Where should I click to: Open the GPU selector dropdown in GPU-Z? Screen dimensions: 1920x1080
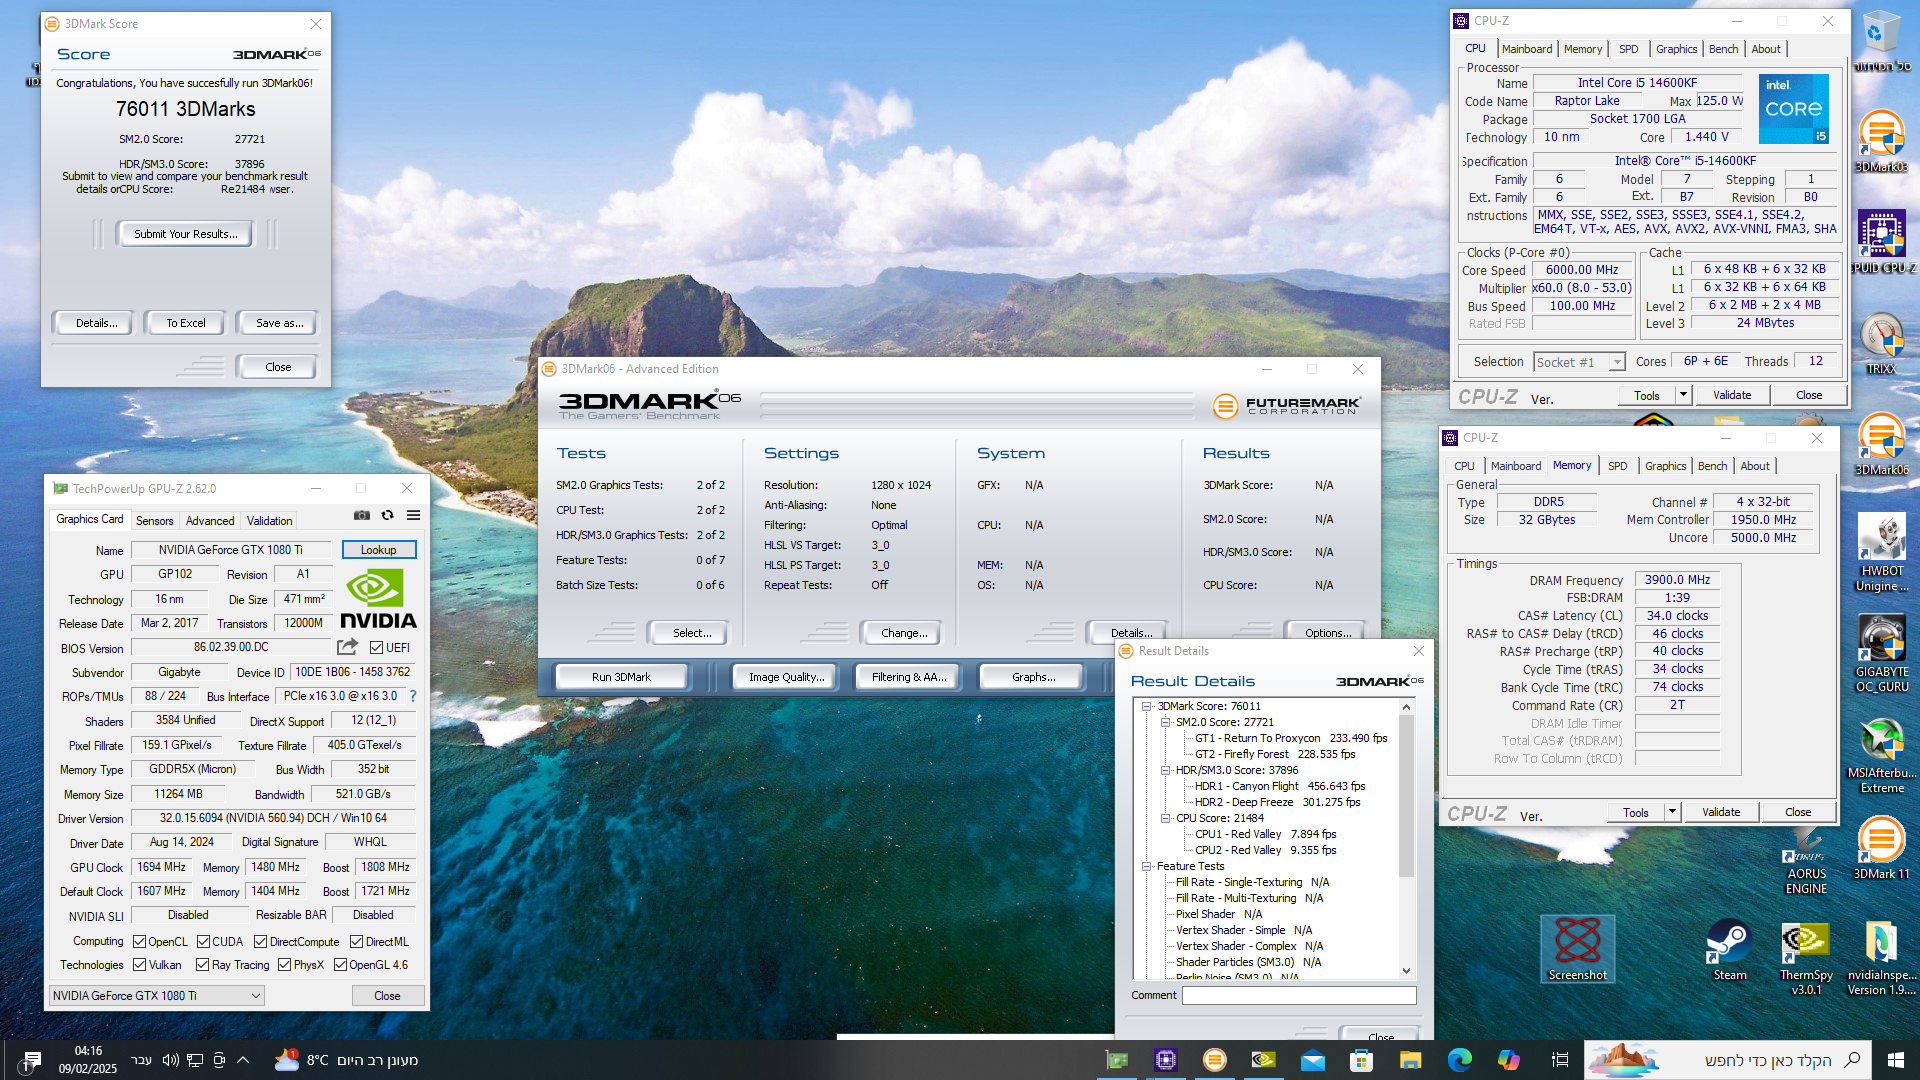[157, 996]
